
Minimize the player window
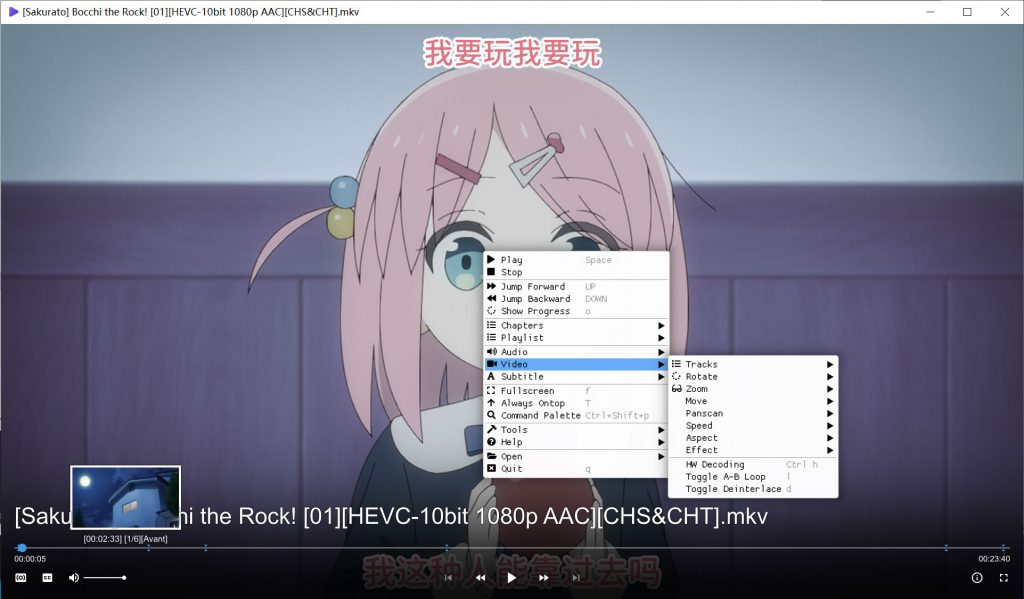click(x=931, y=12)
